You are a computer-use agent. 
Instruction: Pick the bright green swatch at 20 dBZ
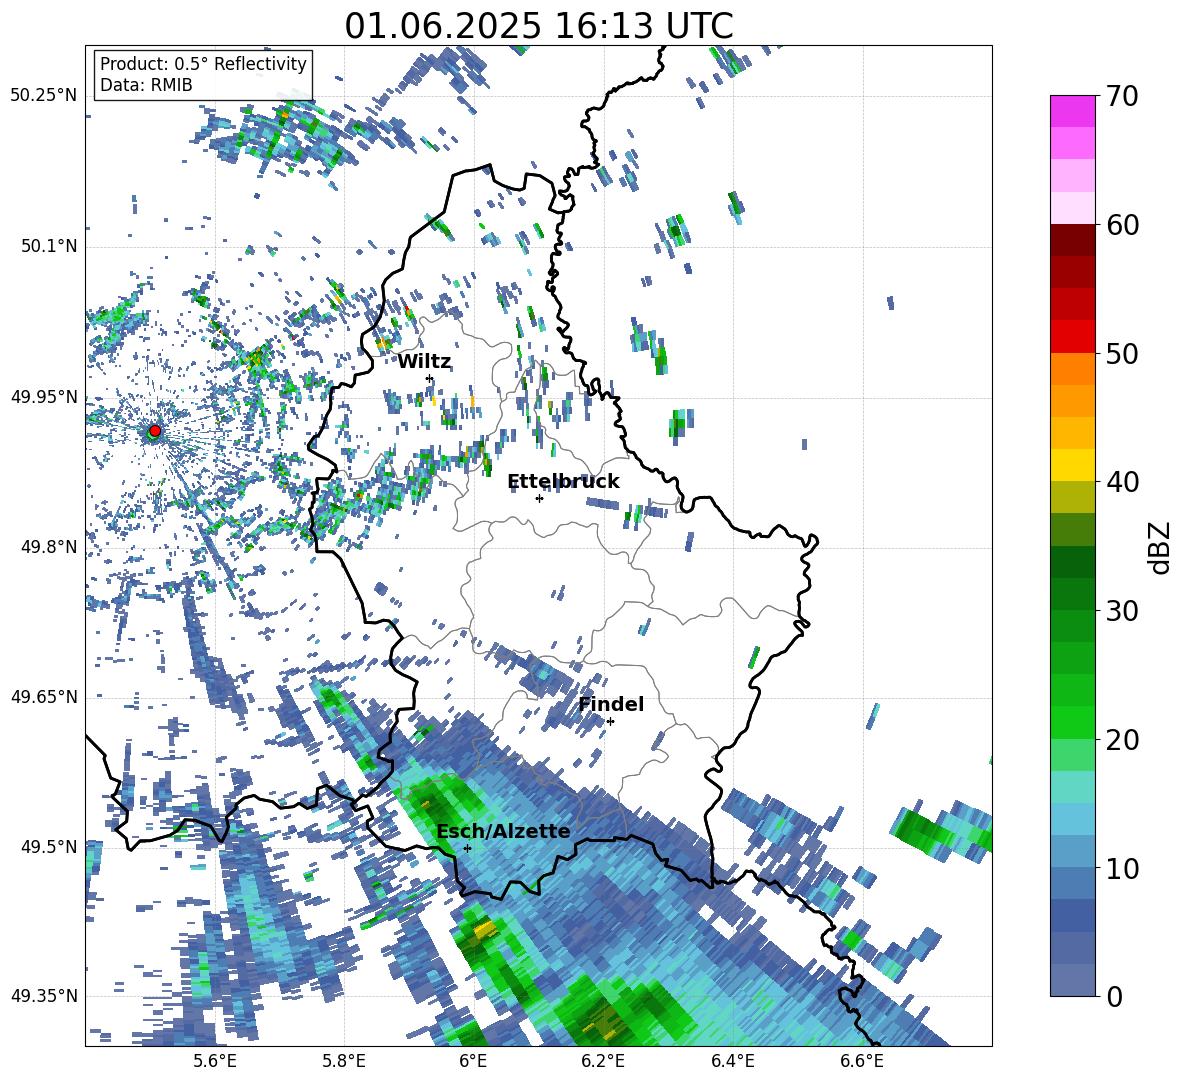[1072, 722]
